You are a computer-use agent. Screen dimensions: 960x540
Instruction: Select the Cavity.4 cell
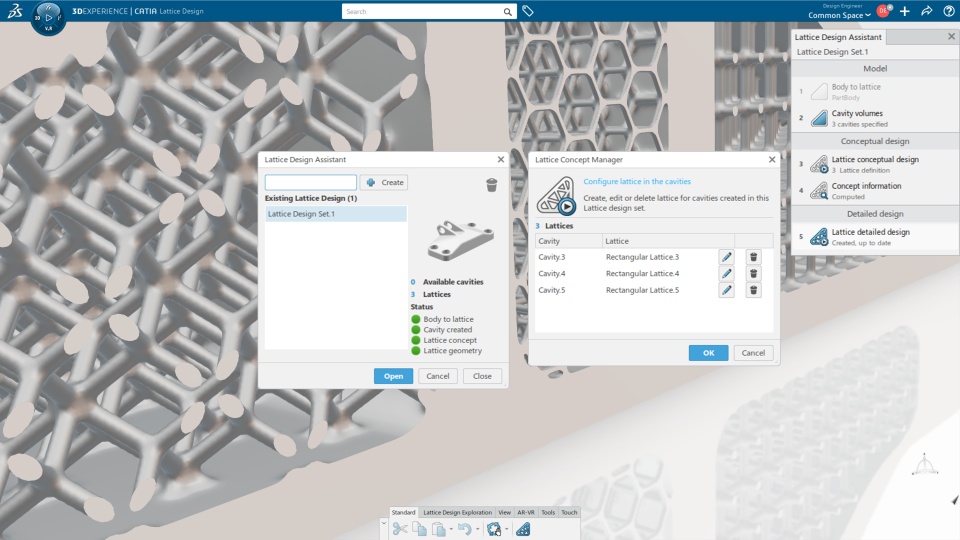[569, 274]
